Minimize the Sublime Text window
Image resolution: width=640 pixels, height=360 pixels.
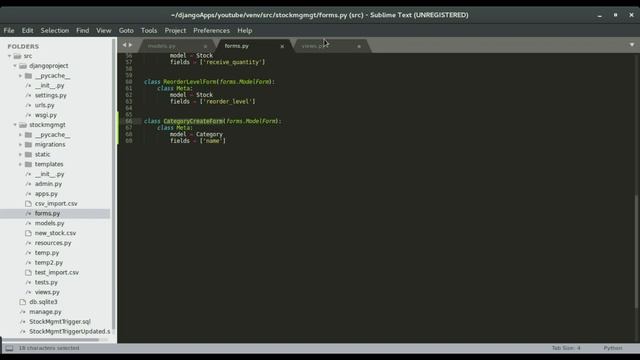pos(600,15)
